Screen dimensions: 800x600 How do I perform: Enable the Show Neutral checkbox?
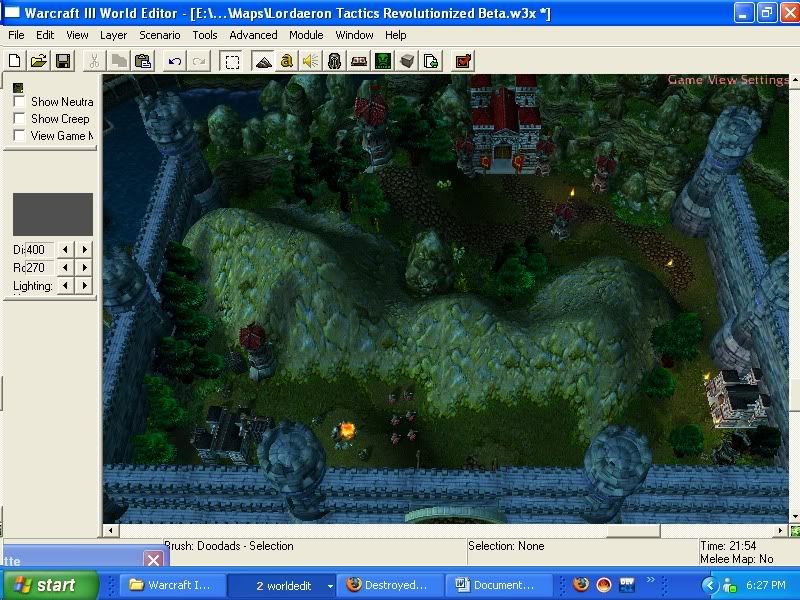(x=19, y=102)
